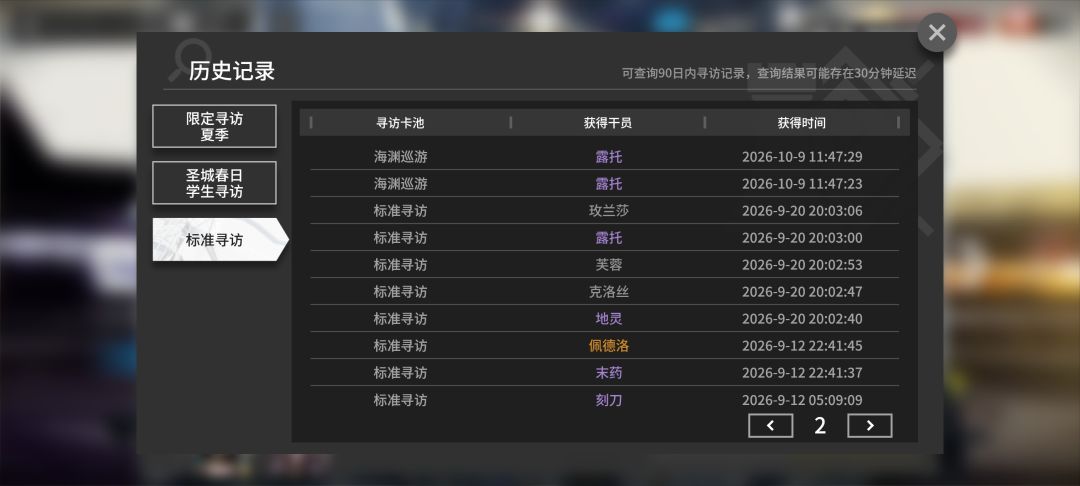The image size is (1080, 486).
Task: Click timestamp 2026-10-9 11:47:29
Action: pyautogui.click(x=802, y=157)
